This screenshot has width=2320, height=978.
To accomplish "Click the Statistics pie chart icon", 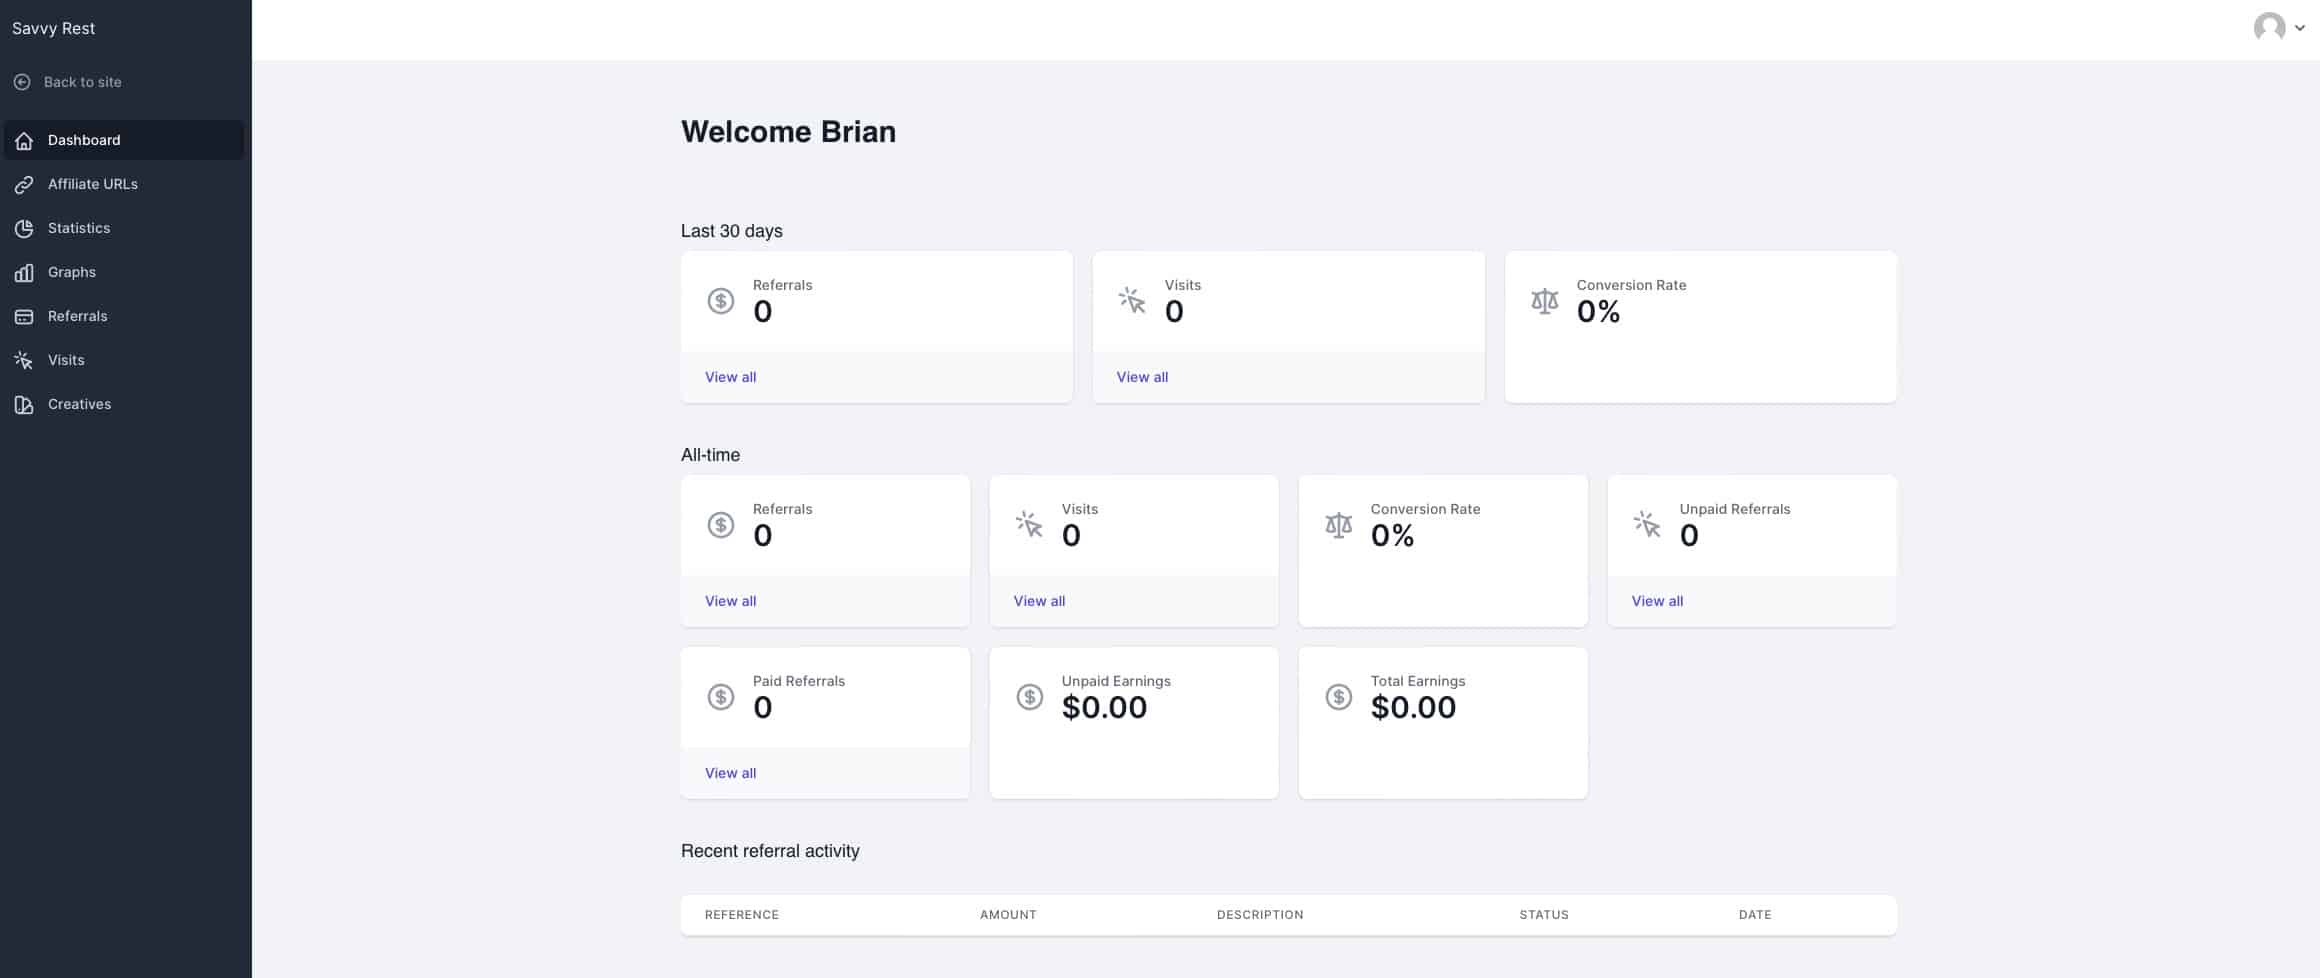I will pyautogui.click(x=24, y=229).
